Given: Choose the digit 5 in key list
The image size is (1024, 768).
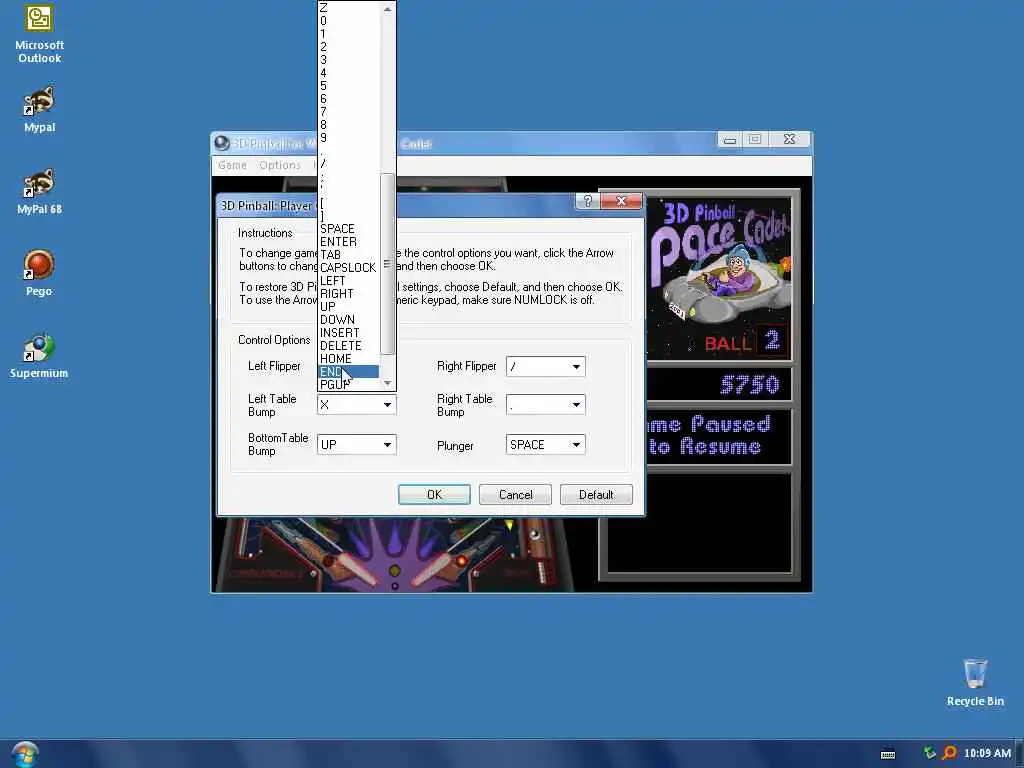Looking at the screenshot, I should point(348,86).
